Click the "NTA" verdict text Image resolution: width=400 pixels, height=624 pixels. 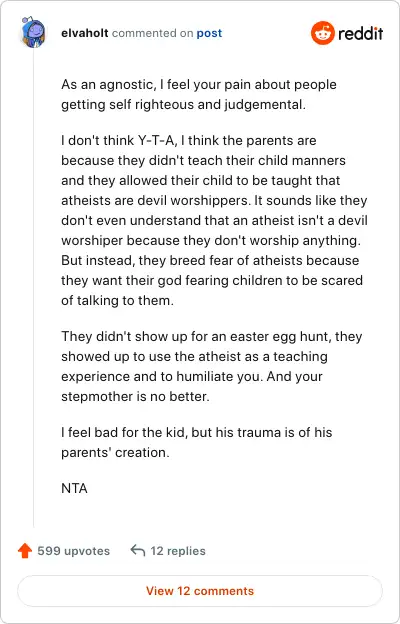74,488
